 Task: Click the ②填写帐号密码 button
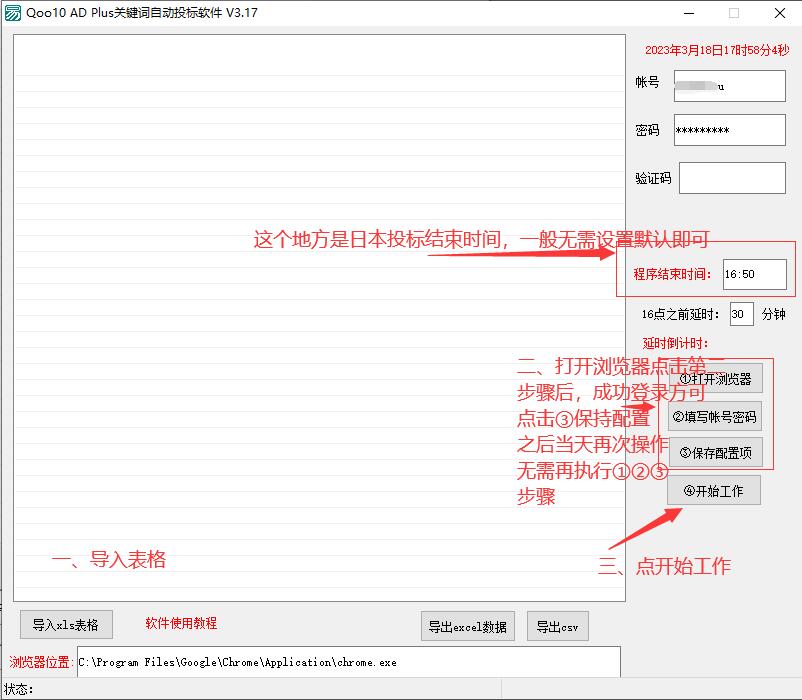(715, 417)
